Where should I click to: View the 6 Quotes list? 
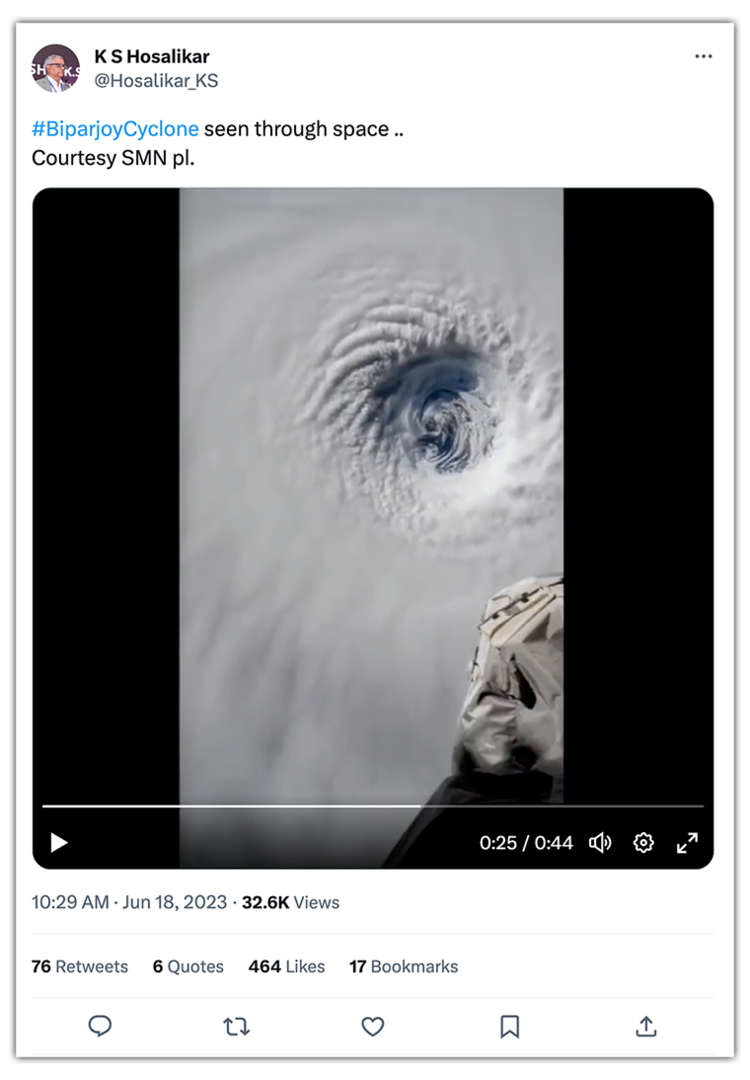[188, 966]
